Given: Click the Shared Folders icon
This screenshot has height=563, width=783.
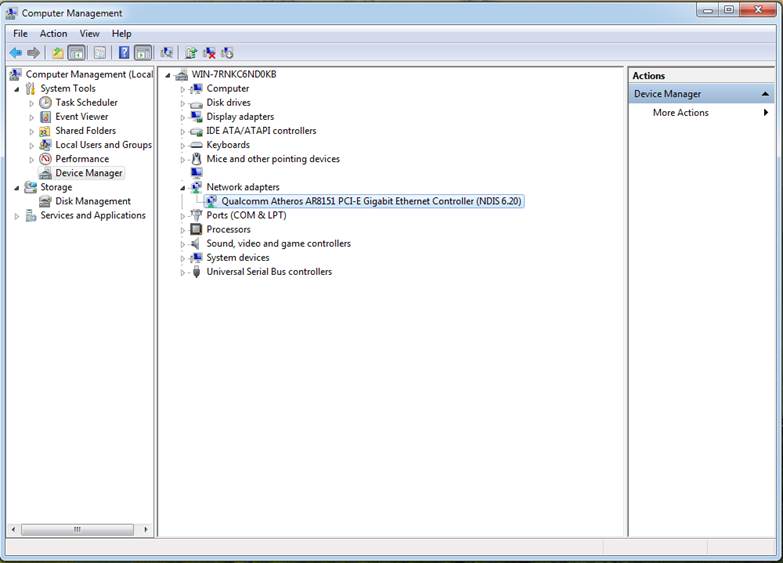Looking at the screenshot, I should pos(45,131).
